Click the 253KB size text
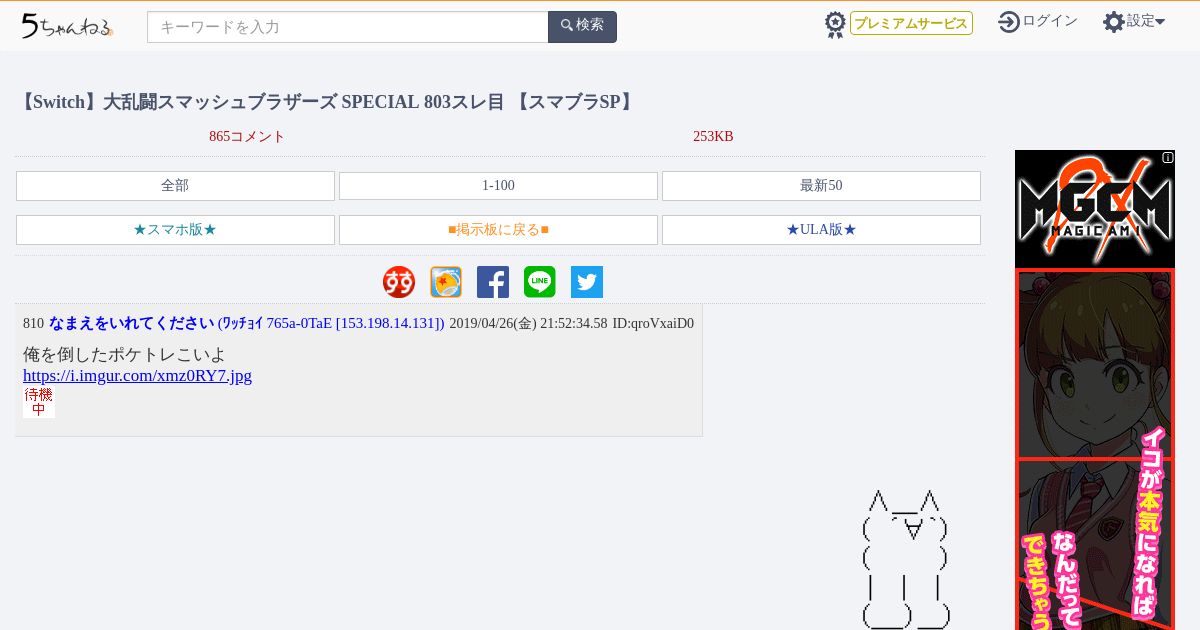Viewport: 1200px width, 630px height. click(713, 137)
